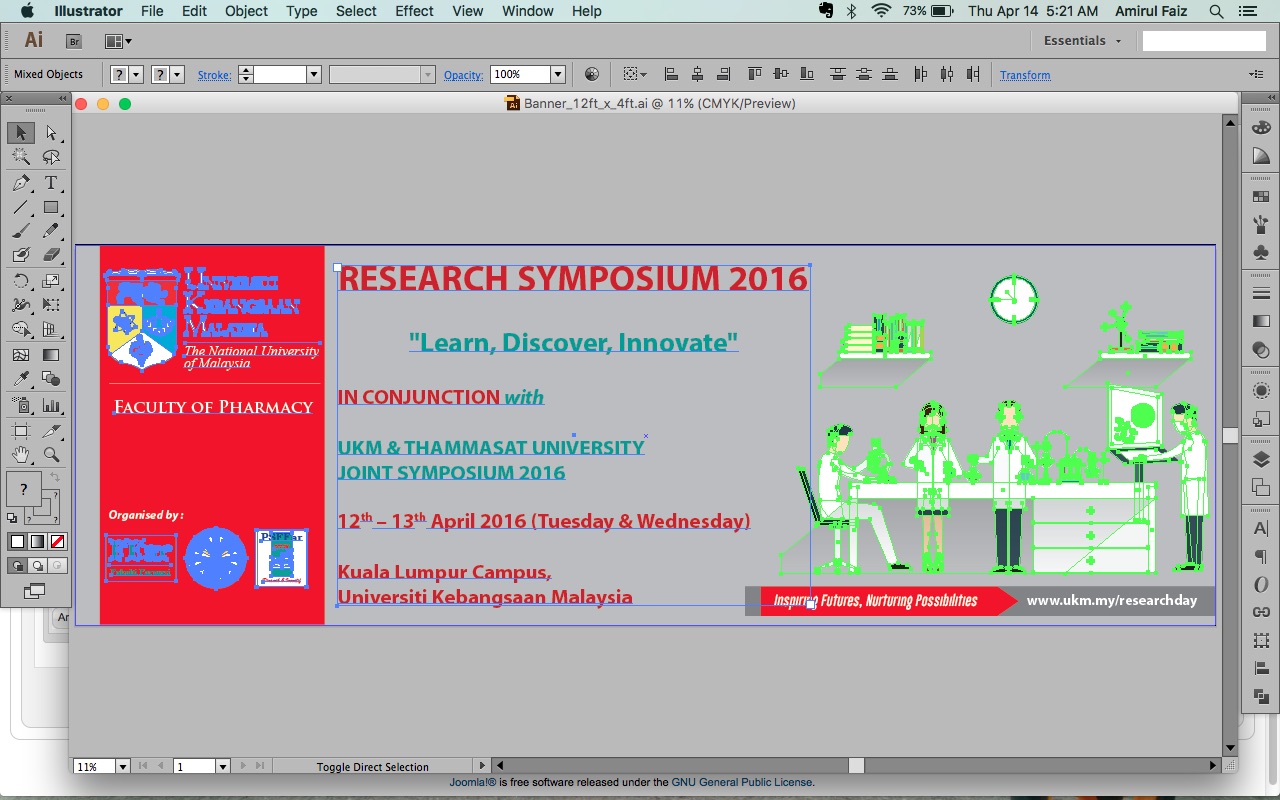Open artboard number dropdown

tap(222, 767)
